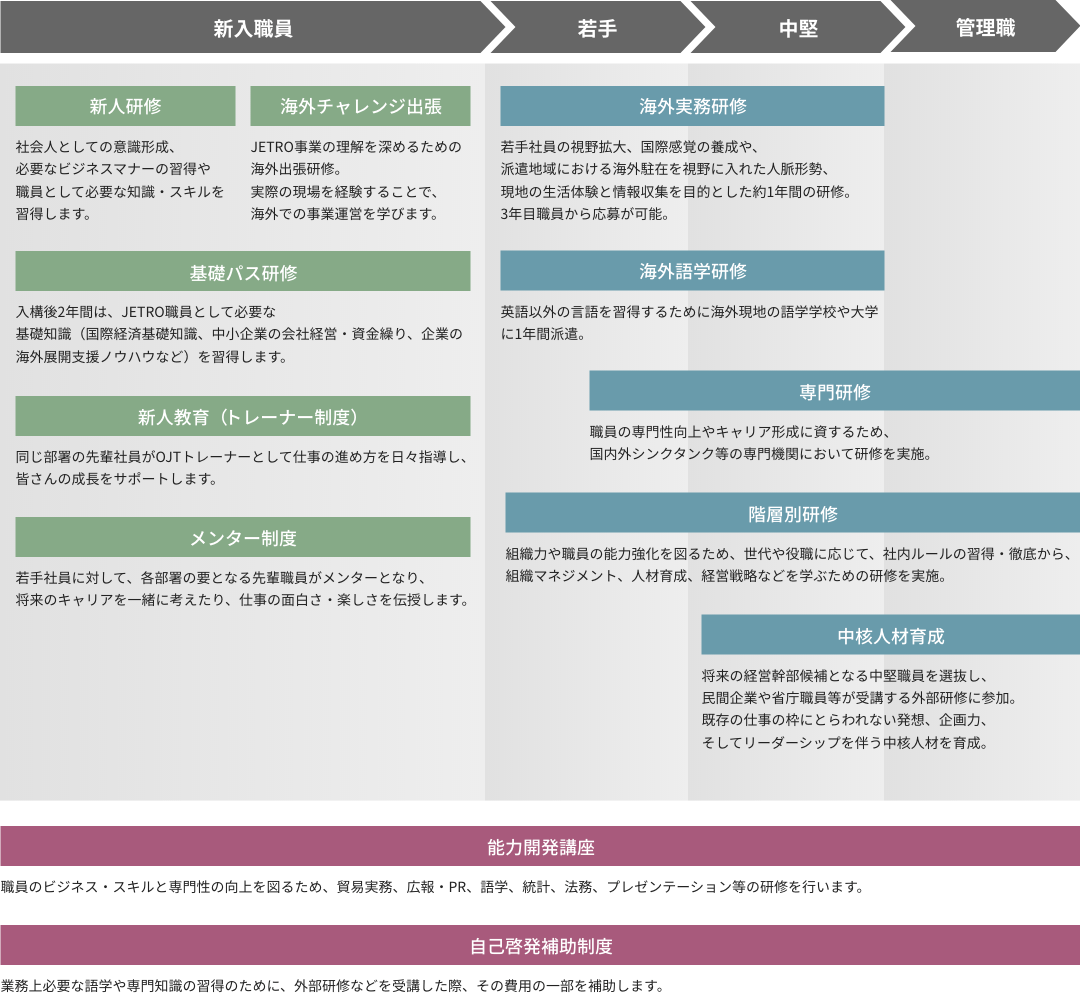Click the 中核人材育成 header bar

(x=890, y=635)
